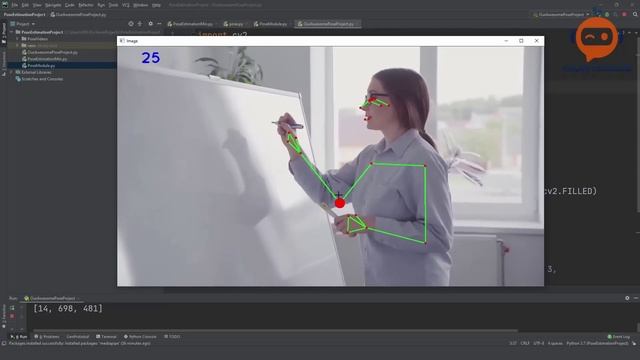Switch to the PoseModule.py editor tab
This screenshot has width=640, height=360.
[x=270, y=24]
